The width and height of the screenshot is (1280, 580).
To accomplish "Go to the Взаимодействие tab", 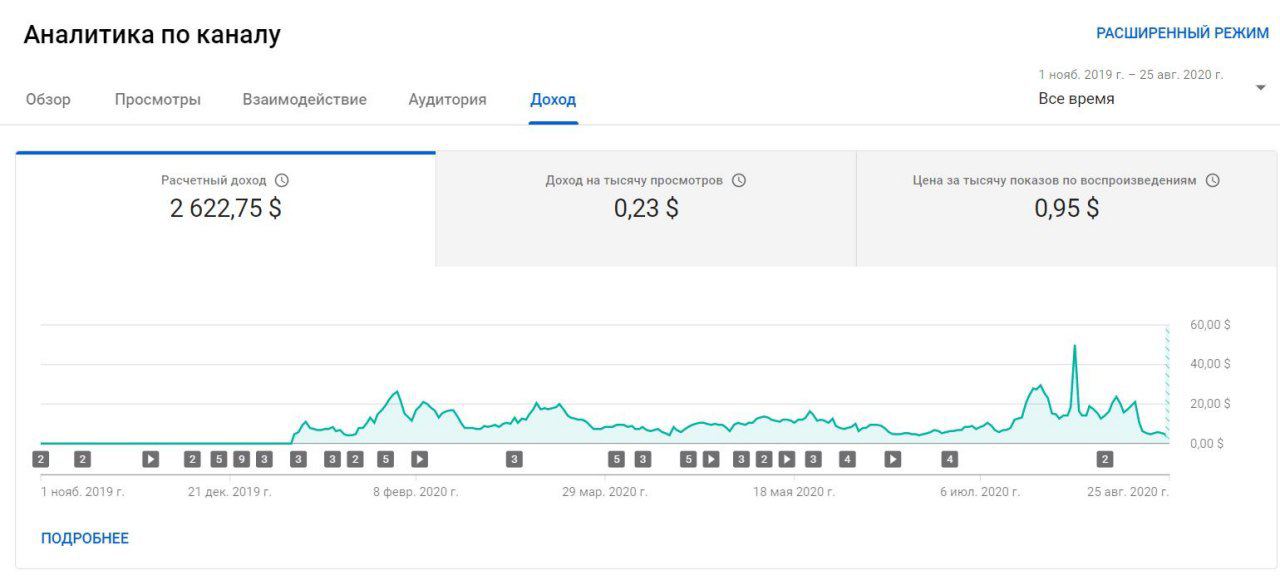I will [x=304, y=100].
